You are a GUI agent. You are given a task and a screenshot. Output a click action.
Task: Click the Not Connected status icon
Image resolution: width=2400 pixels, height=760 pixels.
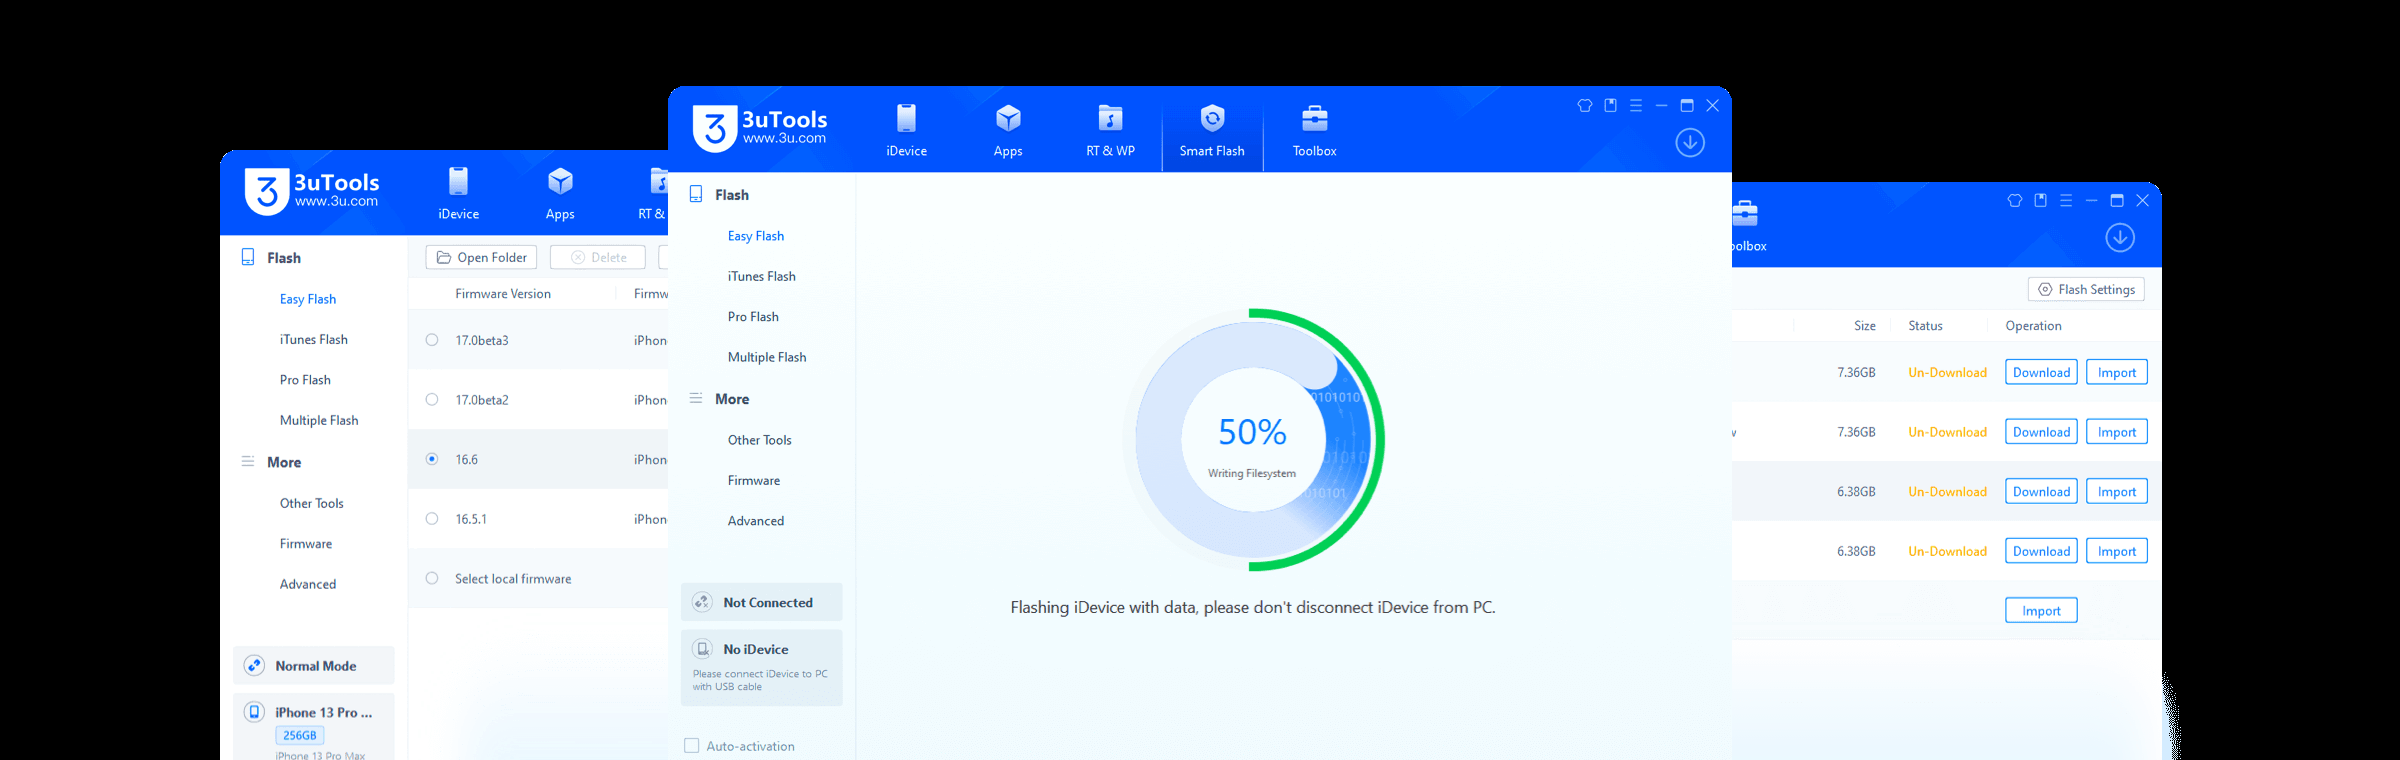702,602
